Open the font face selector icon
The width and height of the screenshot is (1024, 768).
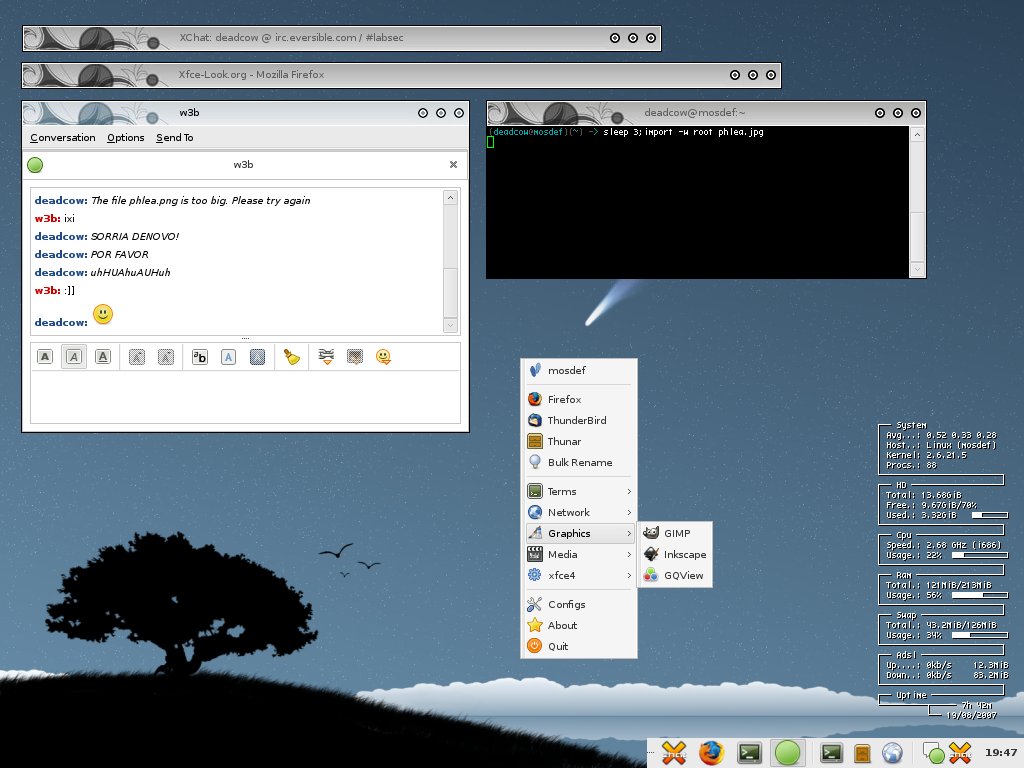[199, 357]
